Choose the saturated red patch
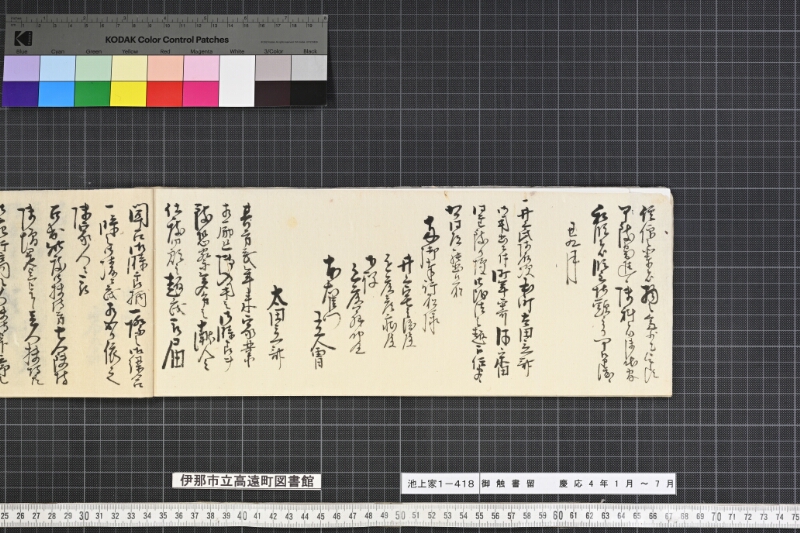 pos(165,94)
